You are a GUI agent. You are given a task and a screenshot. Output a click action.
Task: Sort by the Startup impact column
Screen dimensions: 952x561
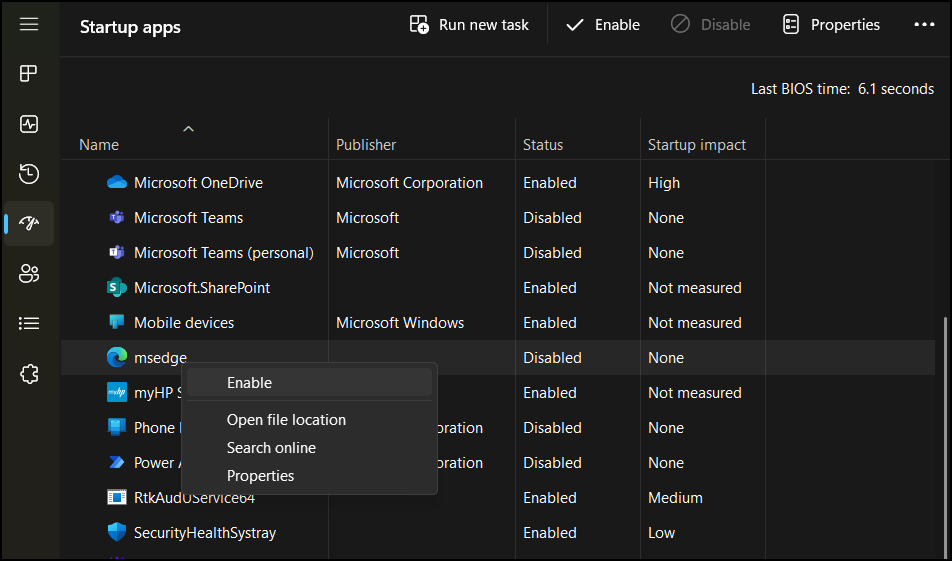click(x=697, y=145)
